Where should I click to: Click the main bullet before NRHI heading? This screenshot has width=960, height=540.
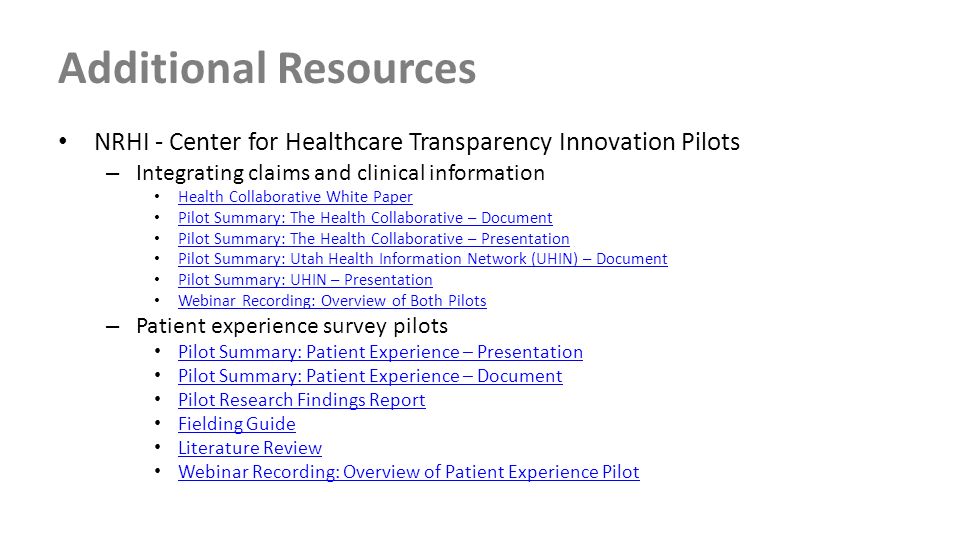63,141
